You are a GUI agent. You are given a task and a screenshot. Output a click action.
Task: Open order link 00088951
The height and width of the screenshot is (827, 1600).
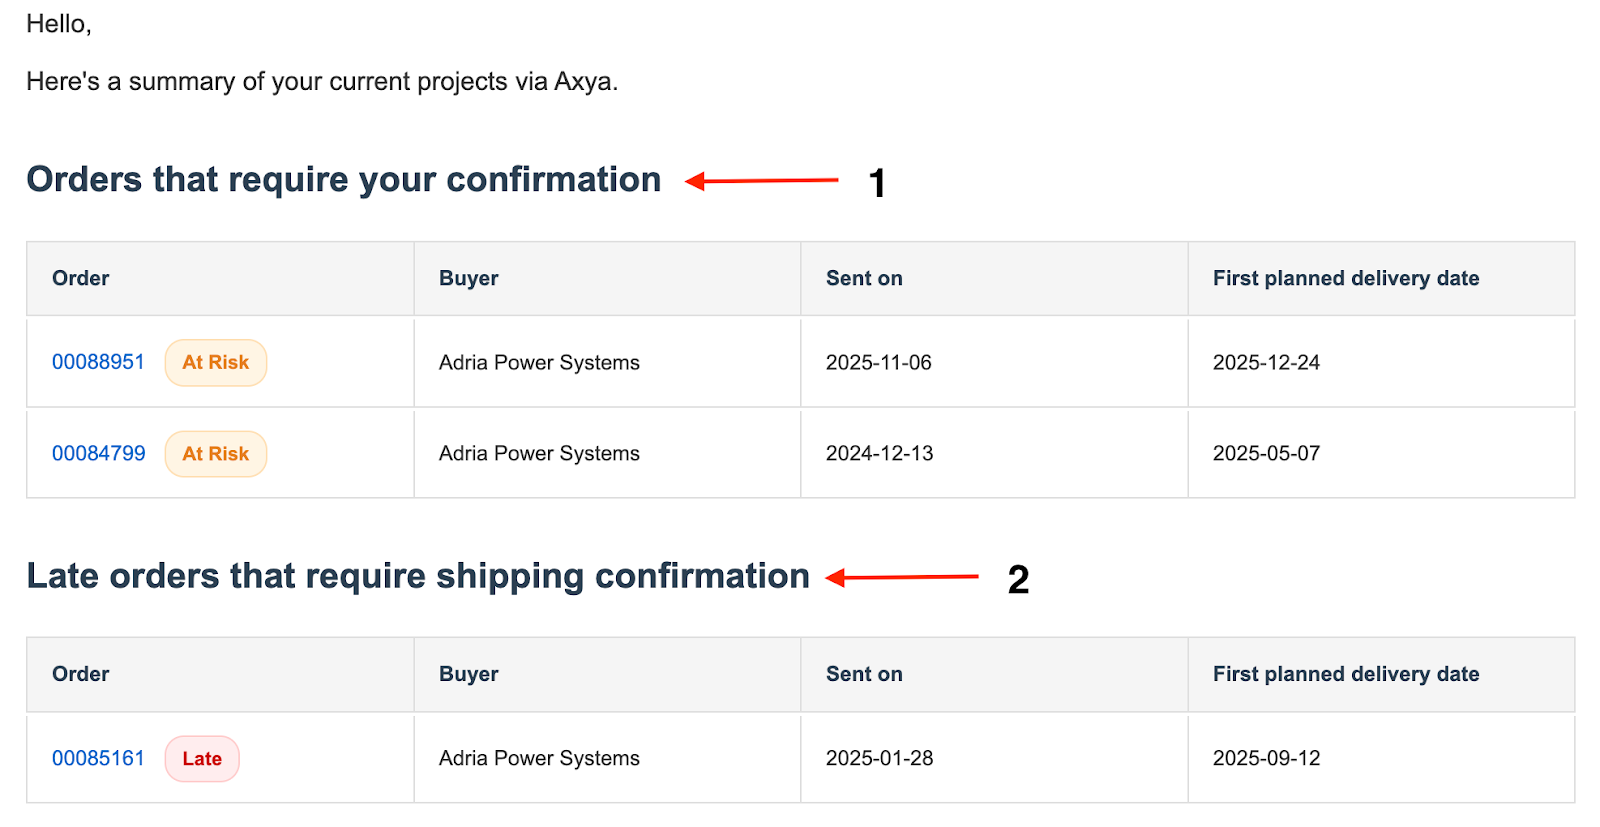98,362
